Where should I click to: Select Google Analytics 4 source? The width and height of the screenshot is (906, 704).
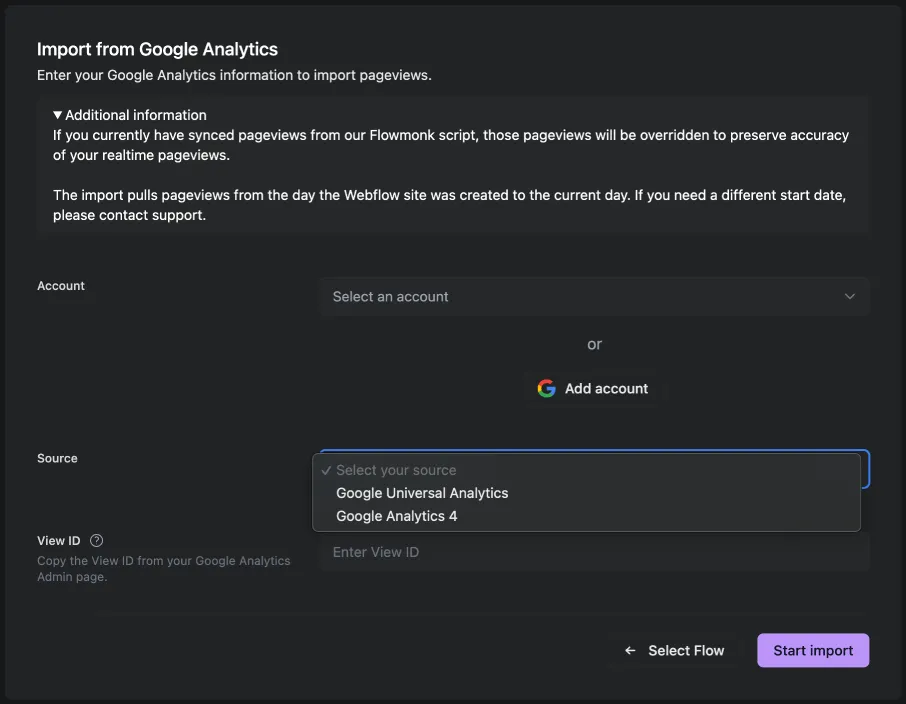coord(586,516)
